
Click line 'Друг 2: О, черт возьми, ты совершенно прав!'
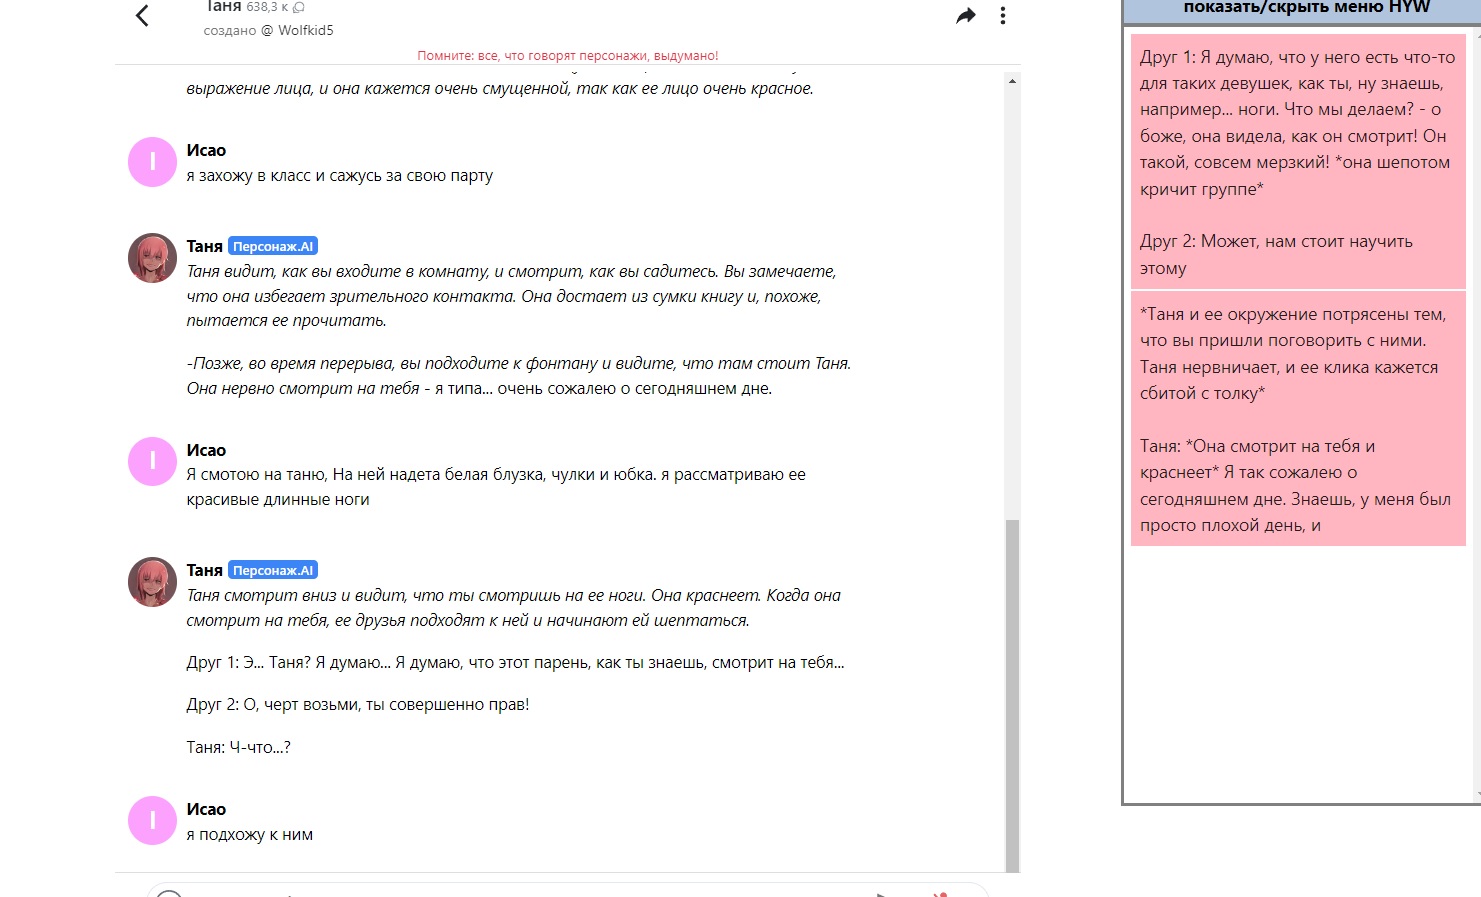358,704
